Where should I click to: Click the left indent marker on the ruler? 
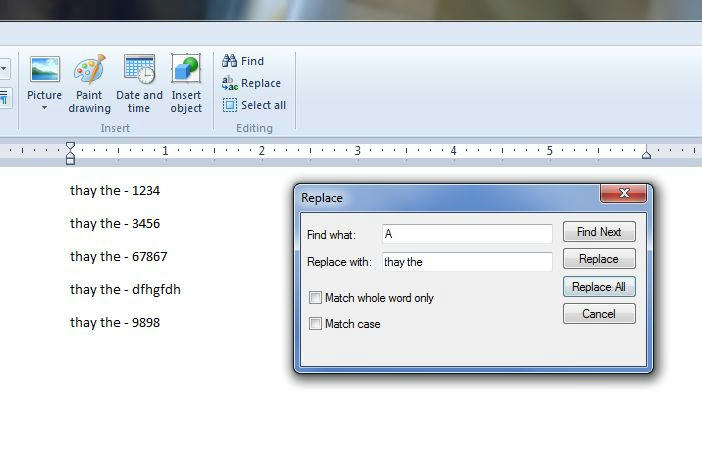click(70, 153)
